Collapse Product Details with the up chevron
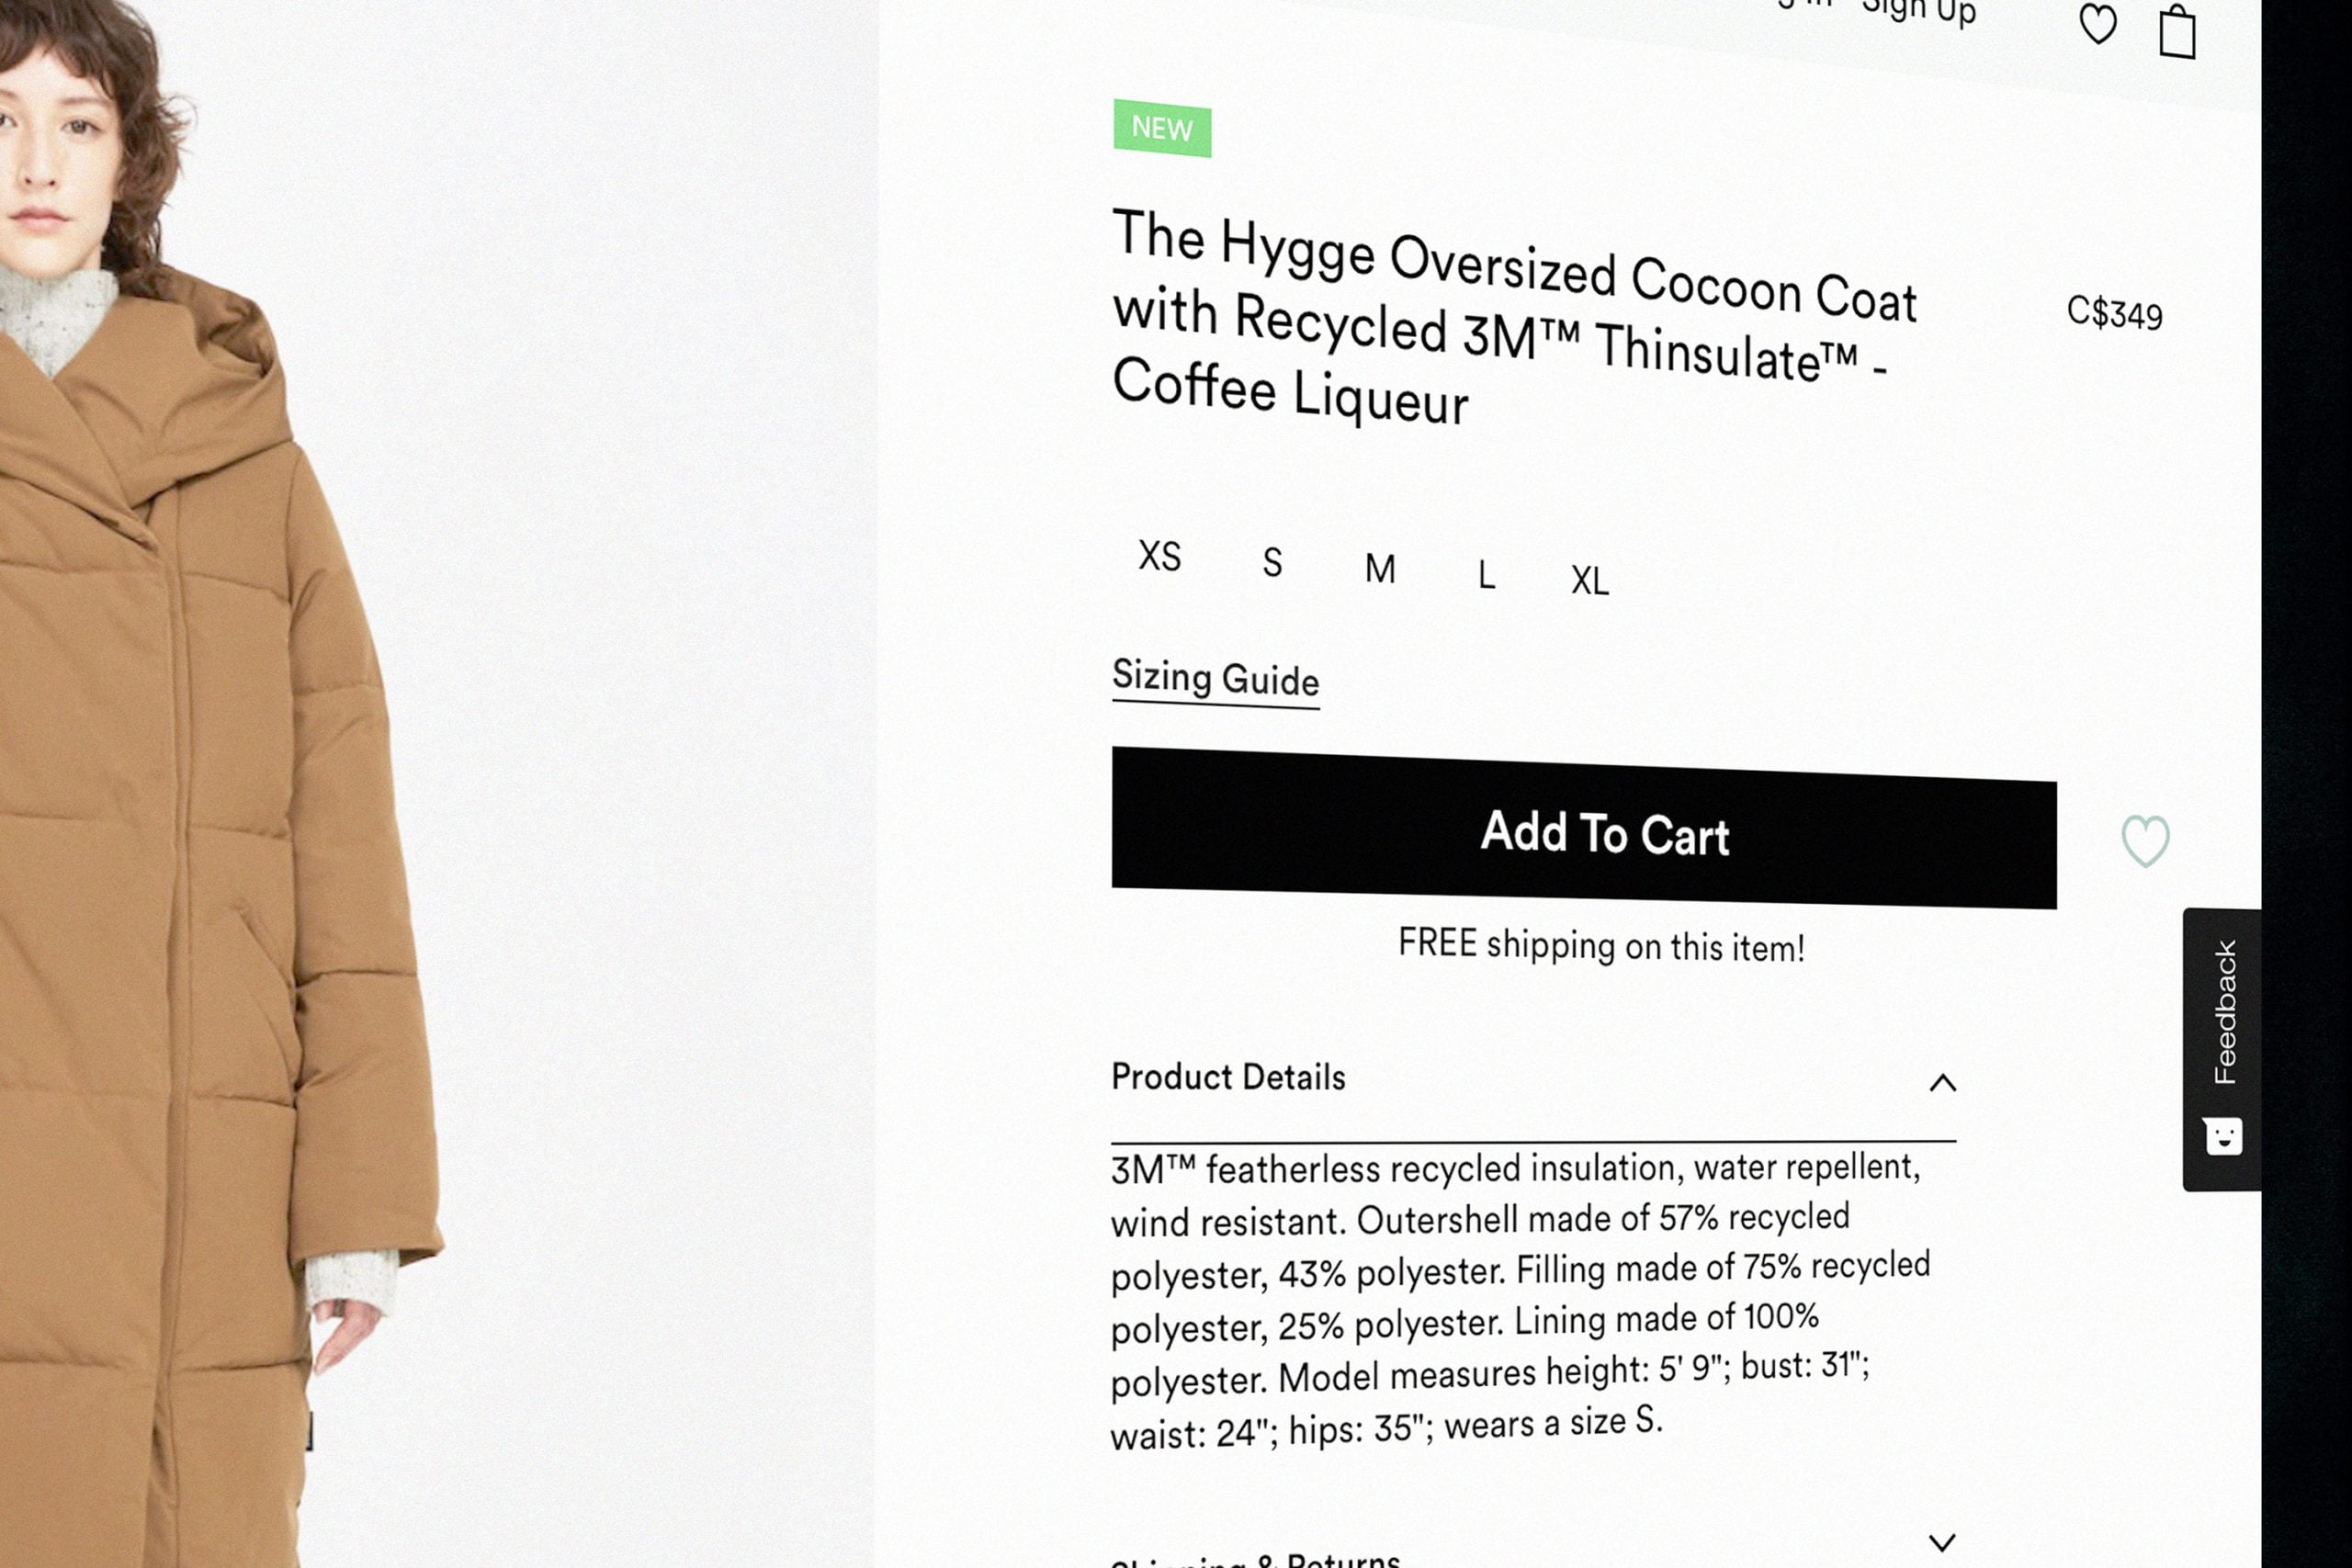Screen dimensions: 2352x1568 click(x=1942, y=1083)
